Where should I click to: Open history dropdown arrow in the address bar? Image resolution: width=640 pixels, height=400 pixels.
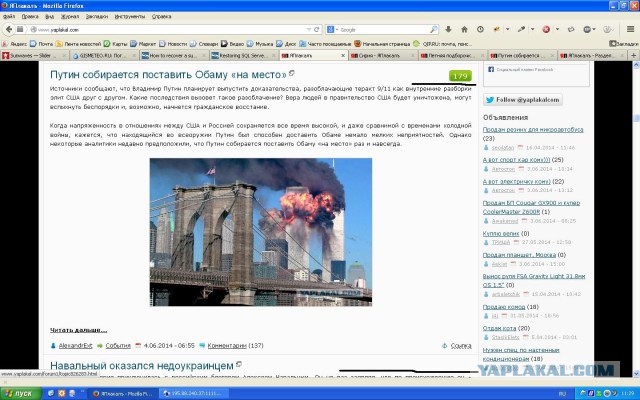(309, 29)
